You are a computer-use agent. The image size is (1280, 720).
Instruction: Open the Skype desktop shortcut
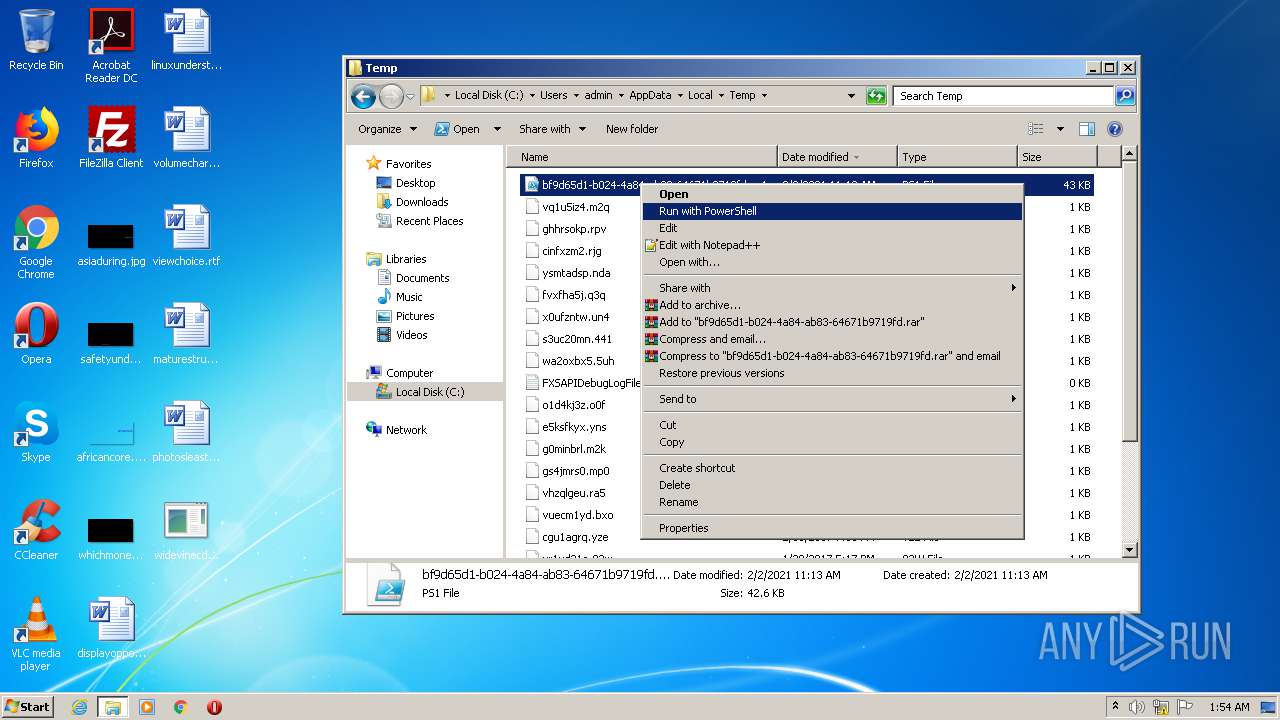coord(36,432)
